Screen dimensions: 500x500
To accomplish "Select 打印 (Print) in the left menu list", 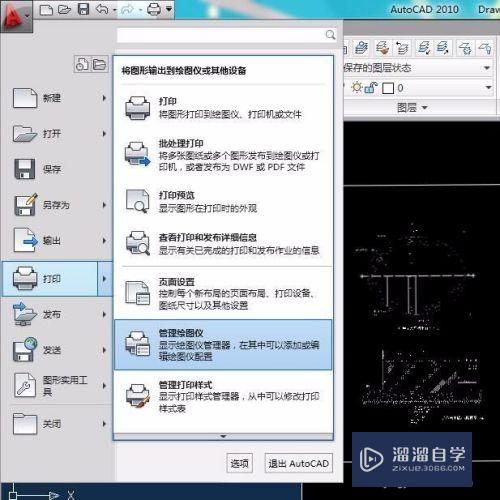I will pyautogui.click(x=50, y=279).
